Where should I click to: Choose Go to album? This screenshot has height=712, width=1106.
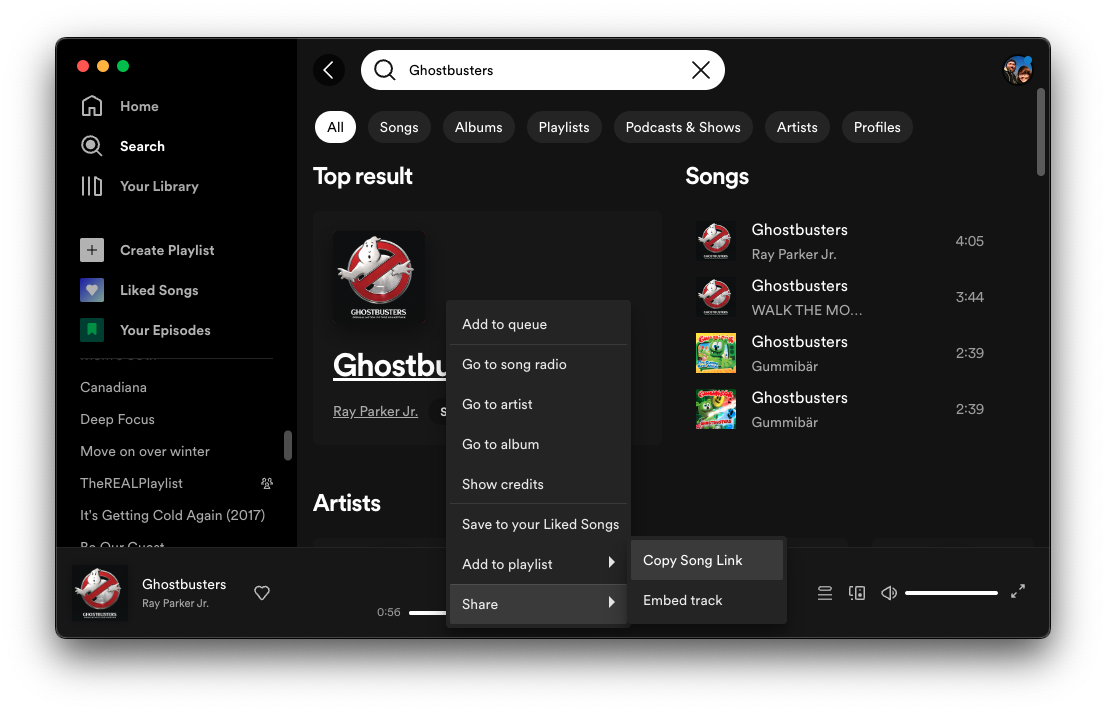(x=538, y=445)
